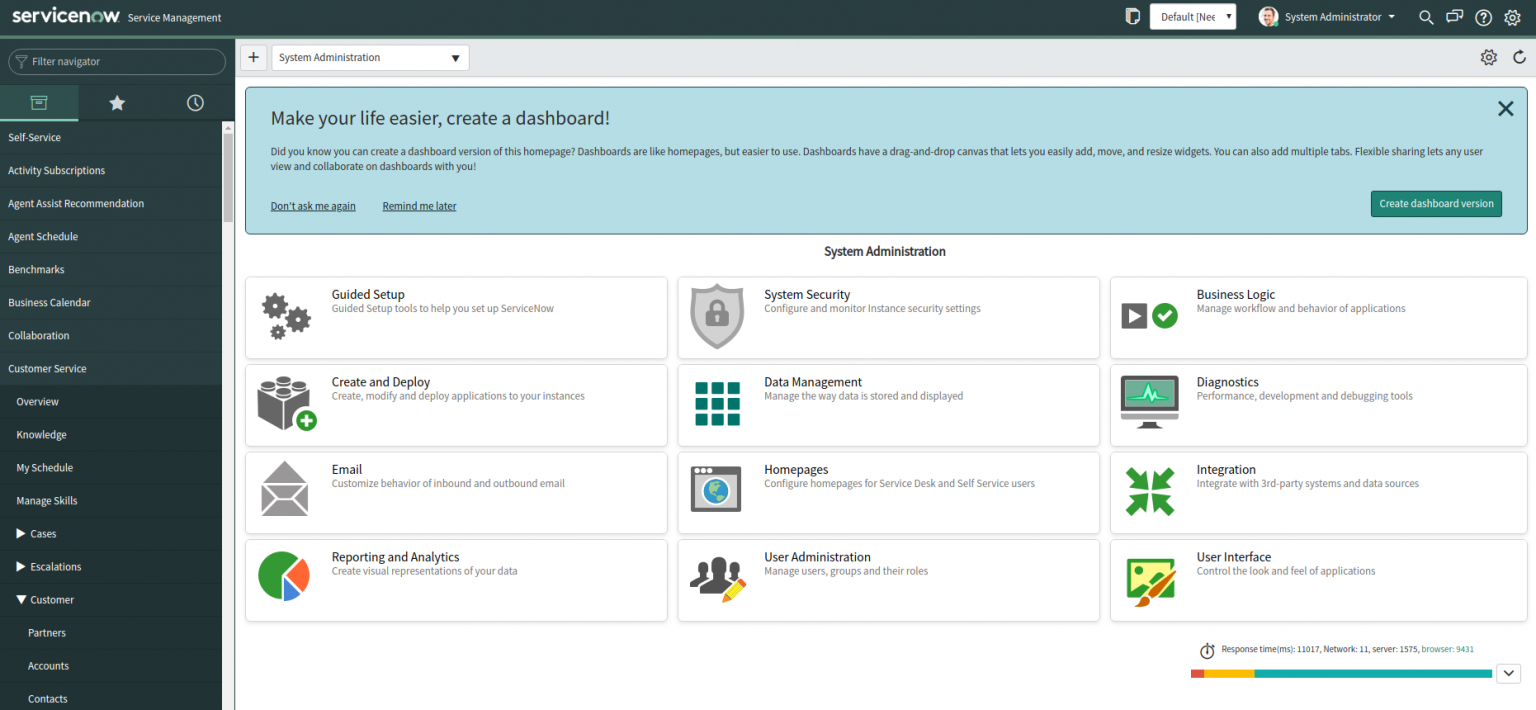Open the Reporting and Analytics pie chart icon
The height and width of the screenshot is (710, 1536).
pos(286,578)
